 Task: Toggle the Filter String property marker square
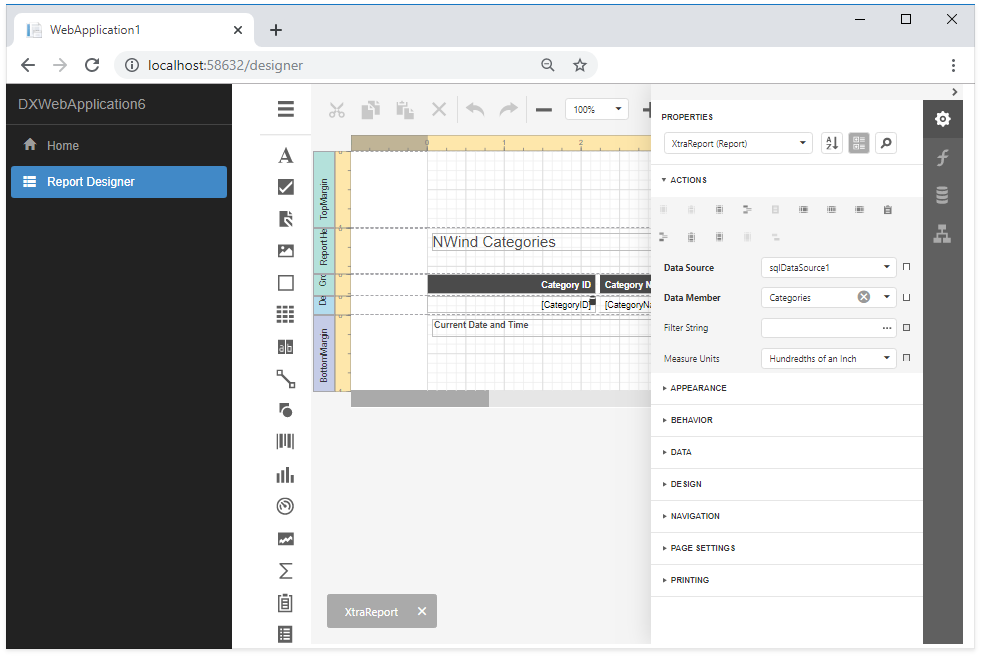click(x=907, y=327)
